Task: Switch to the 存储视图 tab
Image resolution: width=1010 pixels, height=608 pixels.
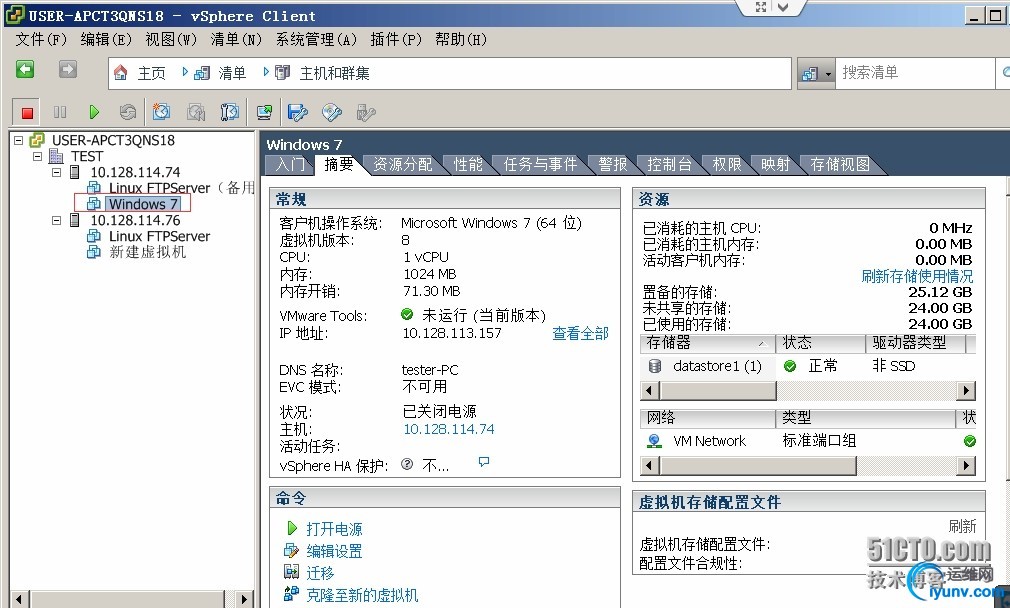Action: coord(839,165)
